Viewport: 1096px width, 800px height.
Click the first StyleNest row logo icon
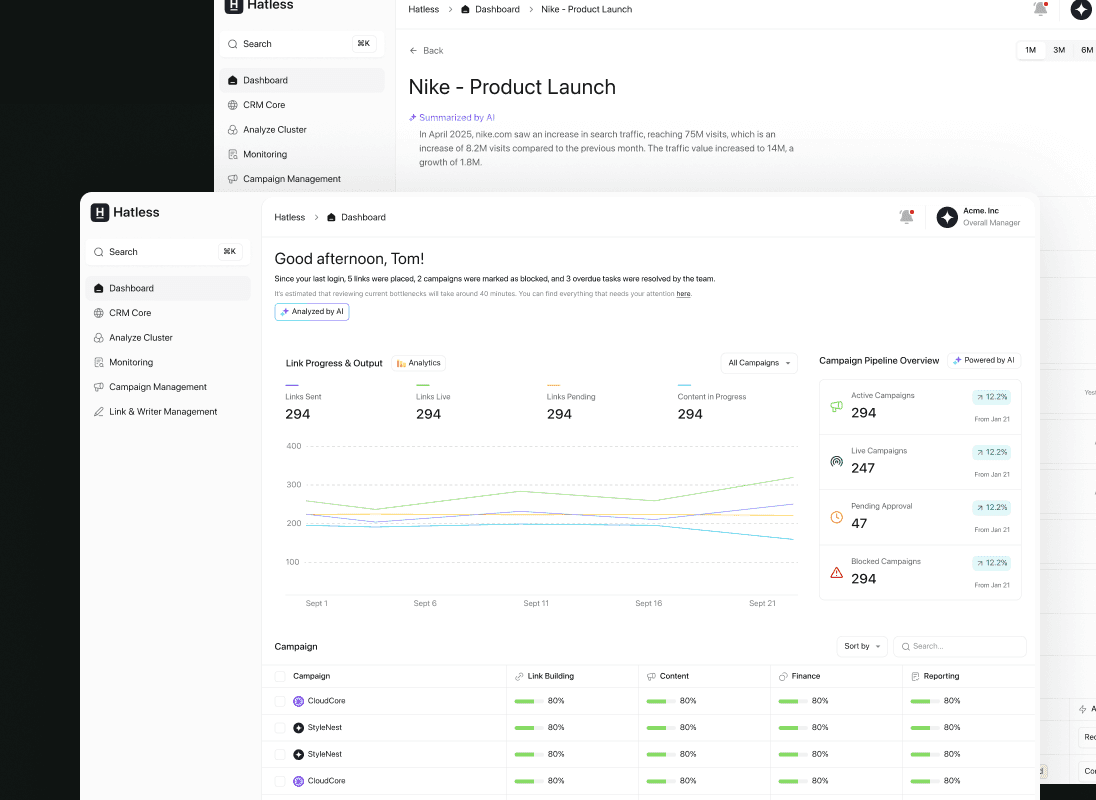click(x=298, y=728)
